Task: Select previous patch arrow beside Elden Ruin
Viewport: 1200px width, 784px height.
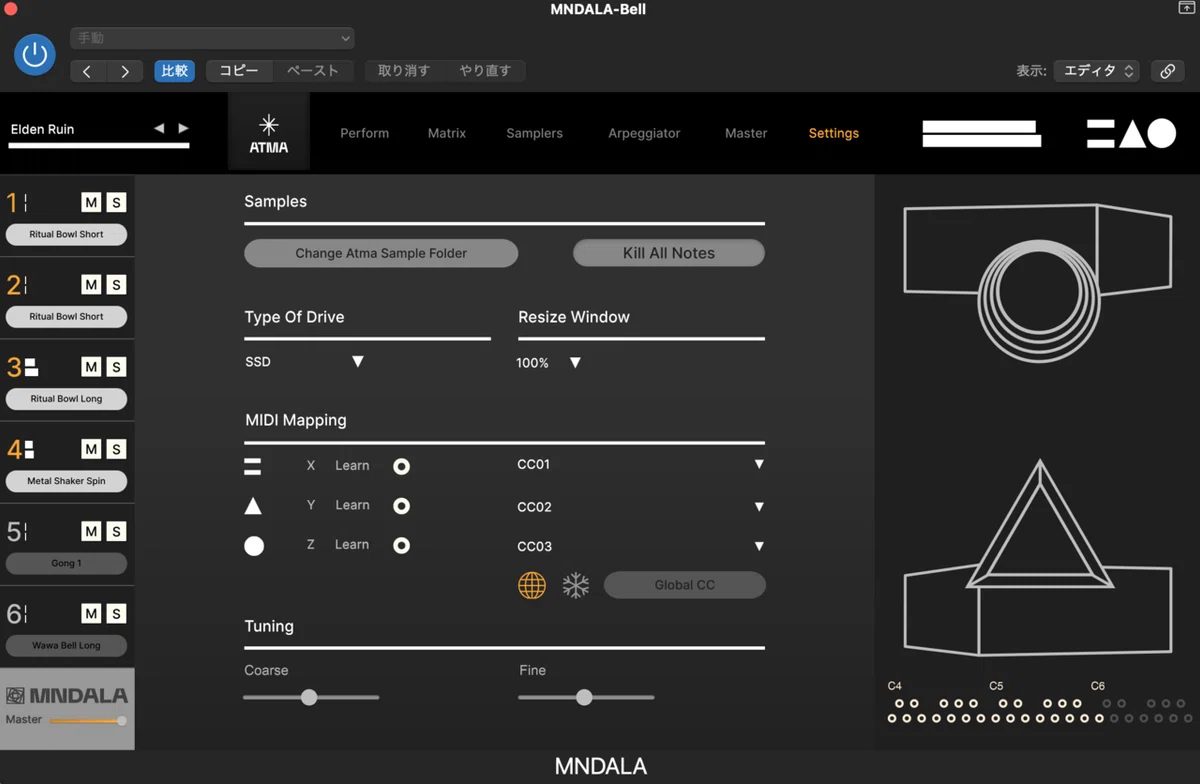Action: coord(159,129)
